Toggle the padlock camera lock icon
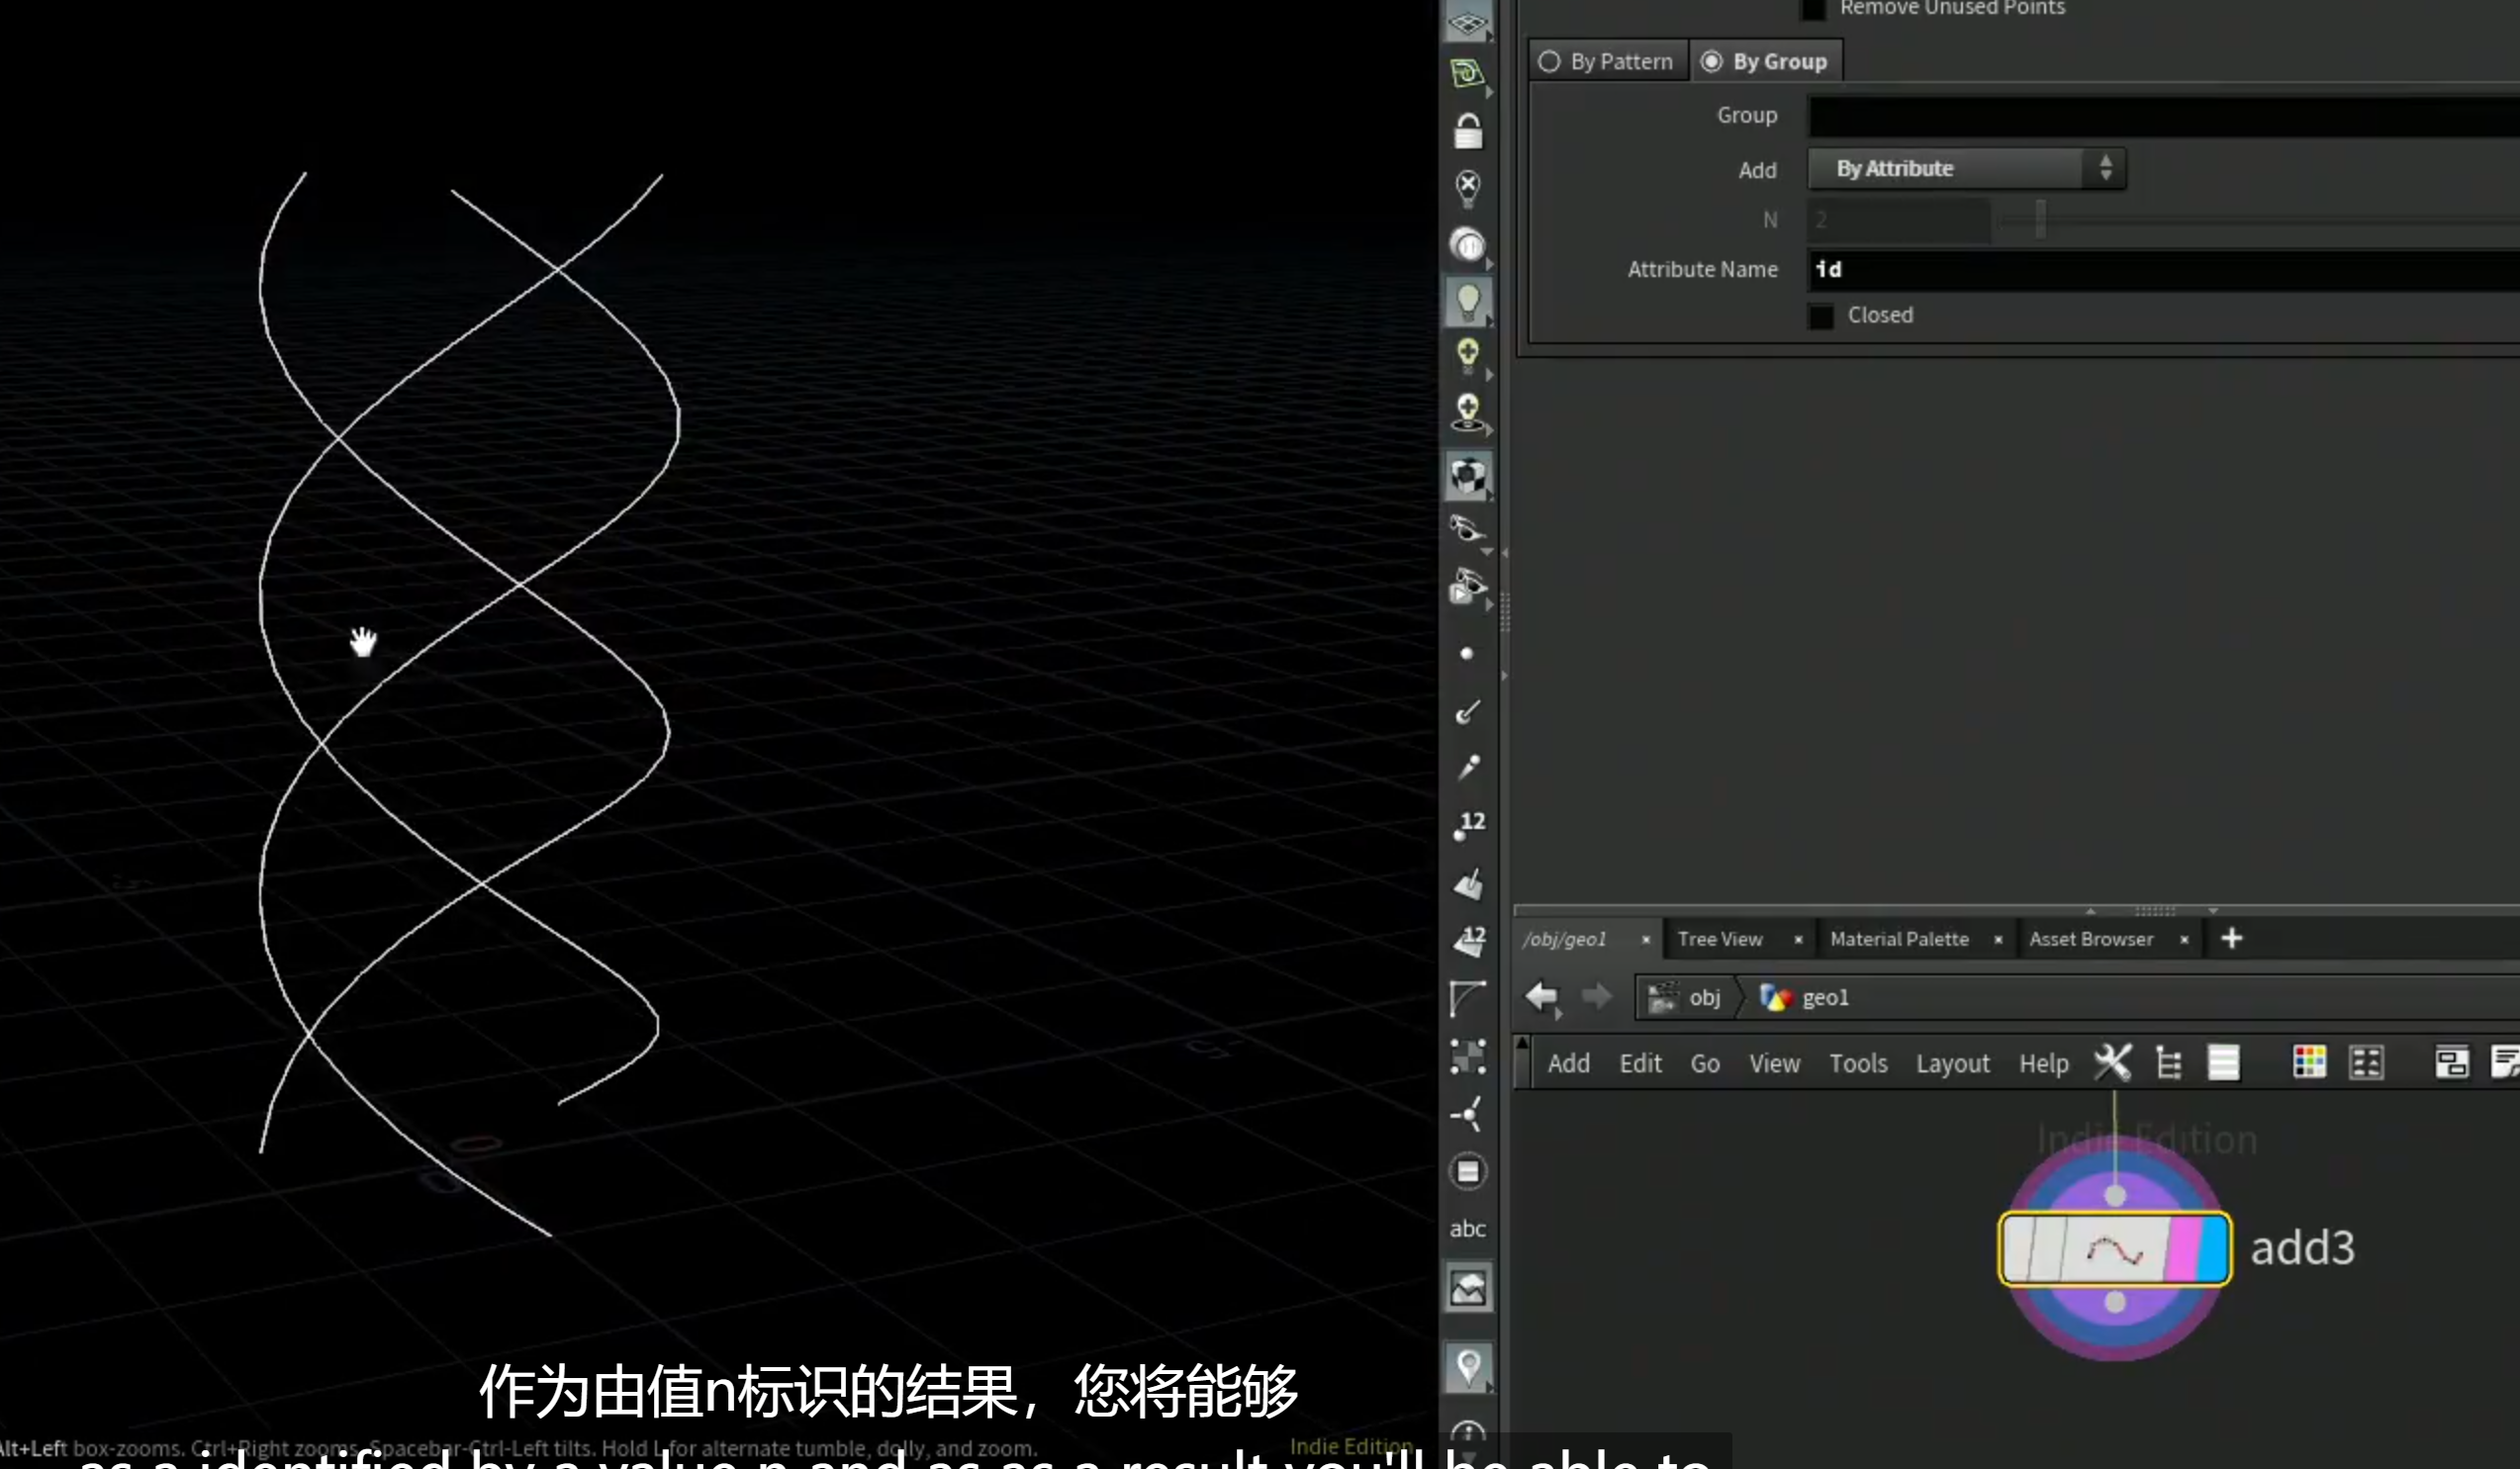This screenshot has width=2520, height=1469. point(1467,131)
